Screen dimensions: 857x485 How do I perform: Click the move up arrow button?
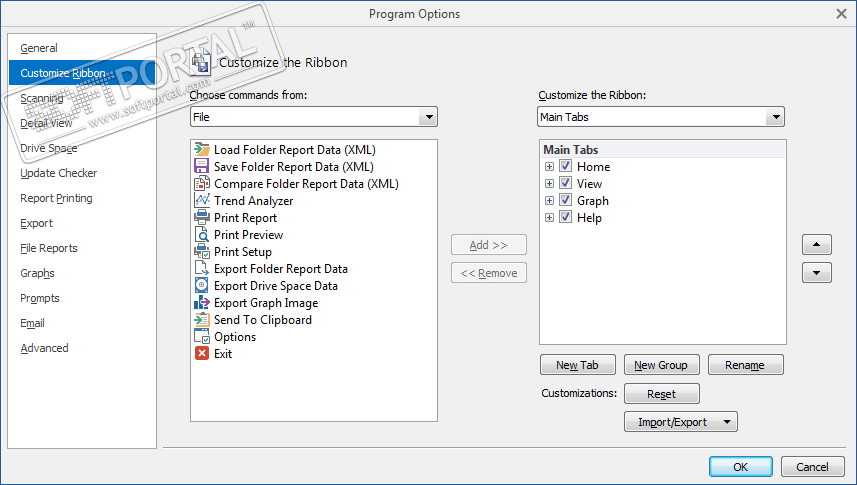point(817,244)
